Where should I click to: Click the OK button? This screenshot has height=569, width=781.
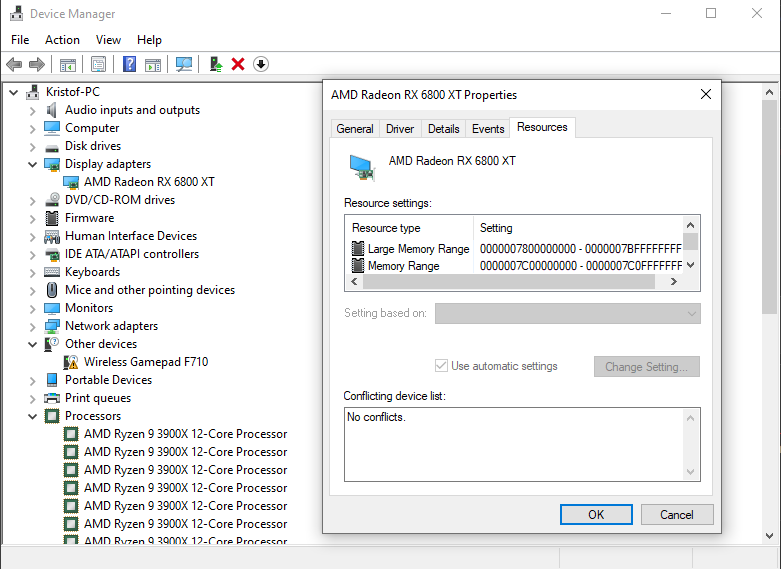(596, 514)
